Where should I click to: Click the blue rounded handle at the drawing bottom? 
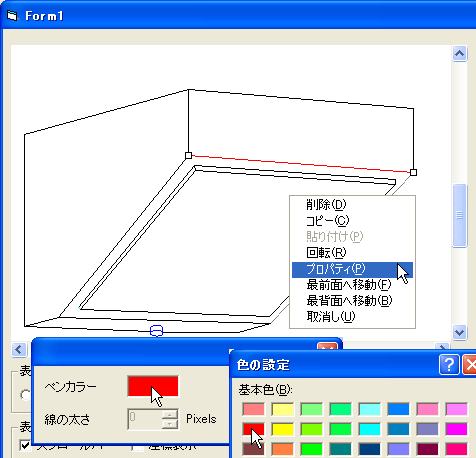[156, 331]
